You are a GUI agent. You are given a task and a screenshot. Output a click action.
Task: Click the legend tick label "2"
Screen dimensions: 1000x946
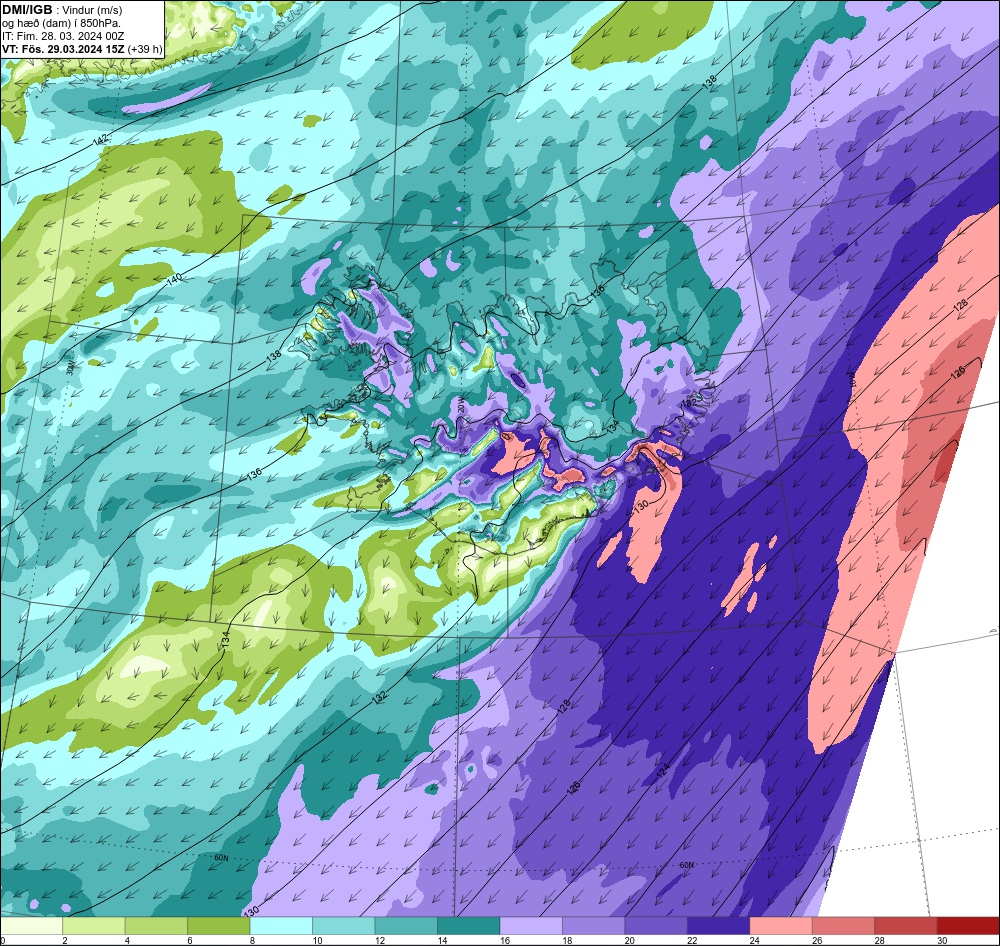(x=65, y=940)
